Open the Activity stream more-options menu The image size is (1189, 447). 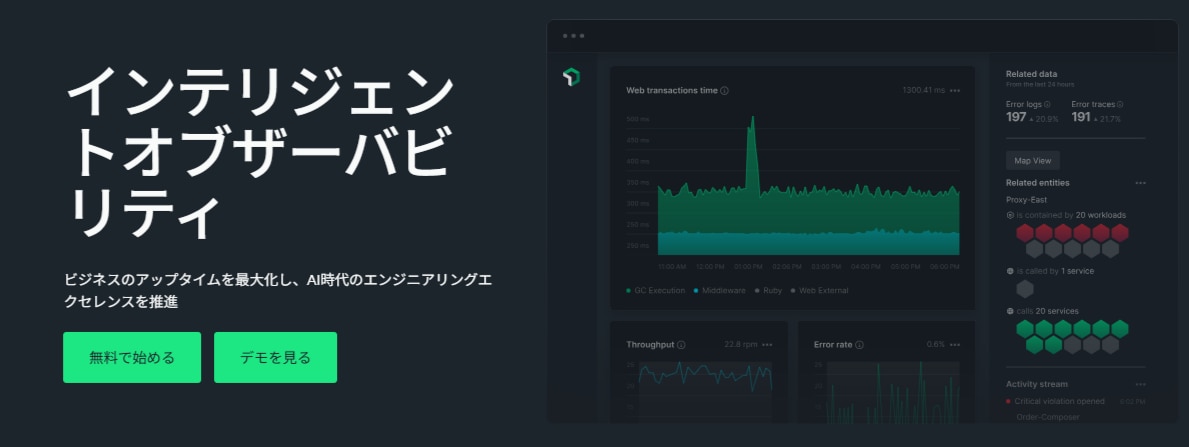click(1140, 384)
